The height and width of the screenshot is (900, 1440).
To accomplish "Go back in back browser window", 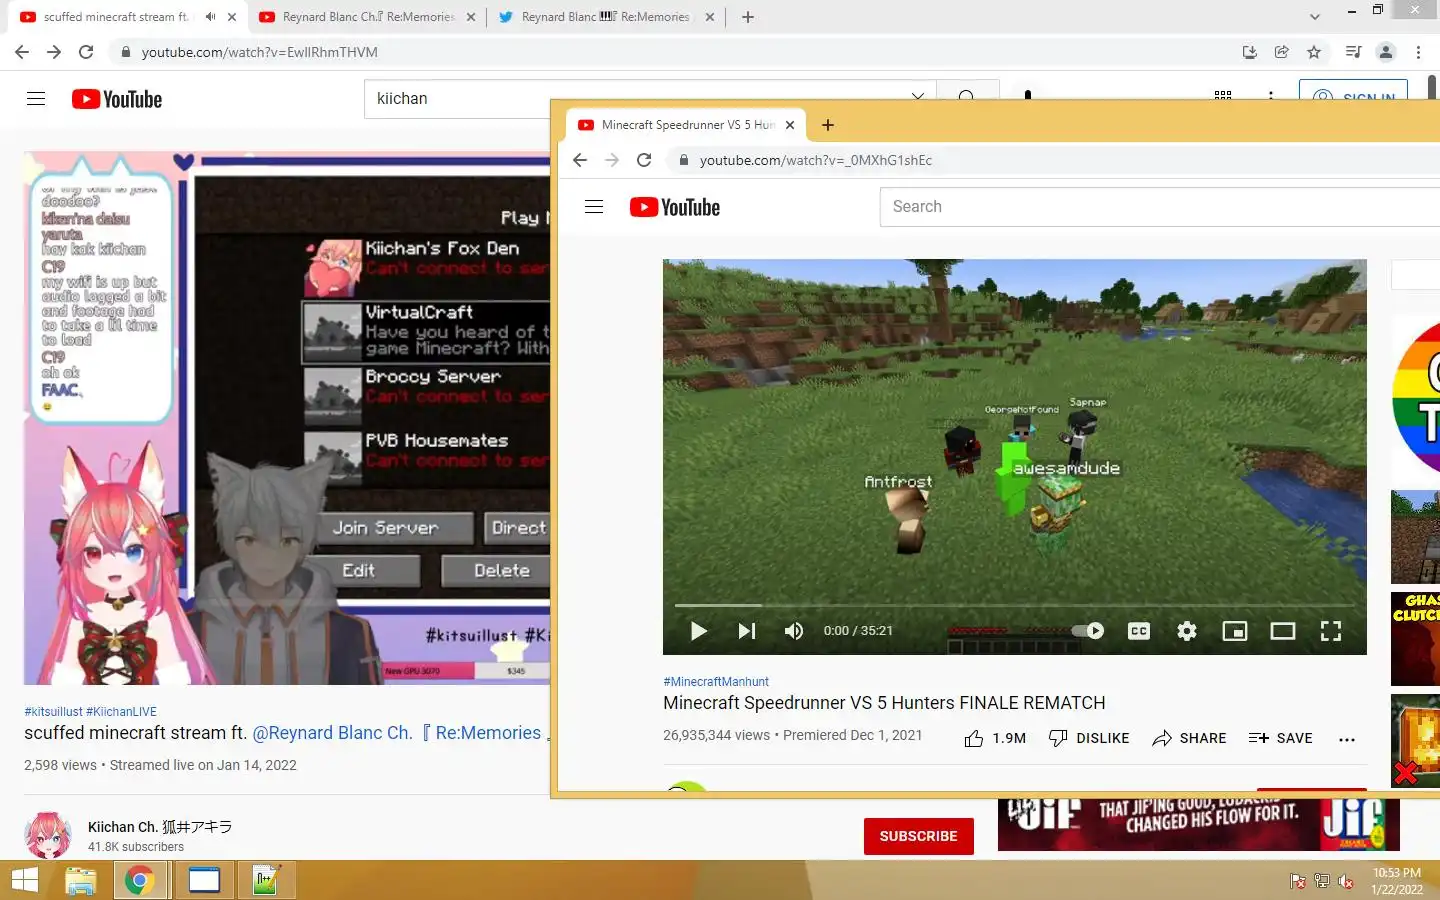I will tap(22, 52).
